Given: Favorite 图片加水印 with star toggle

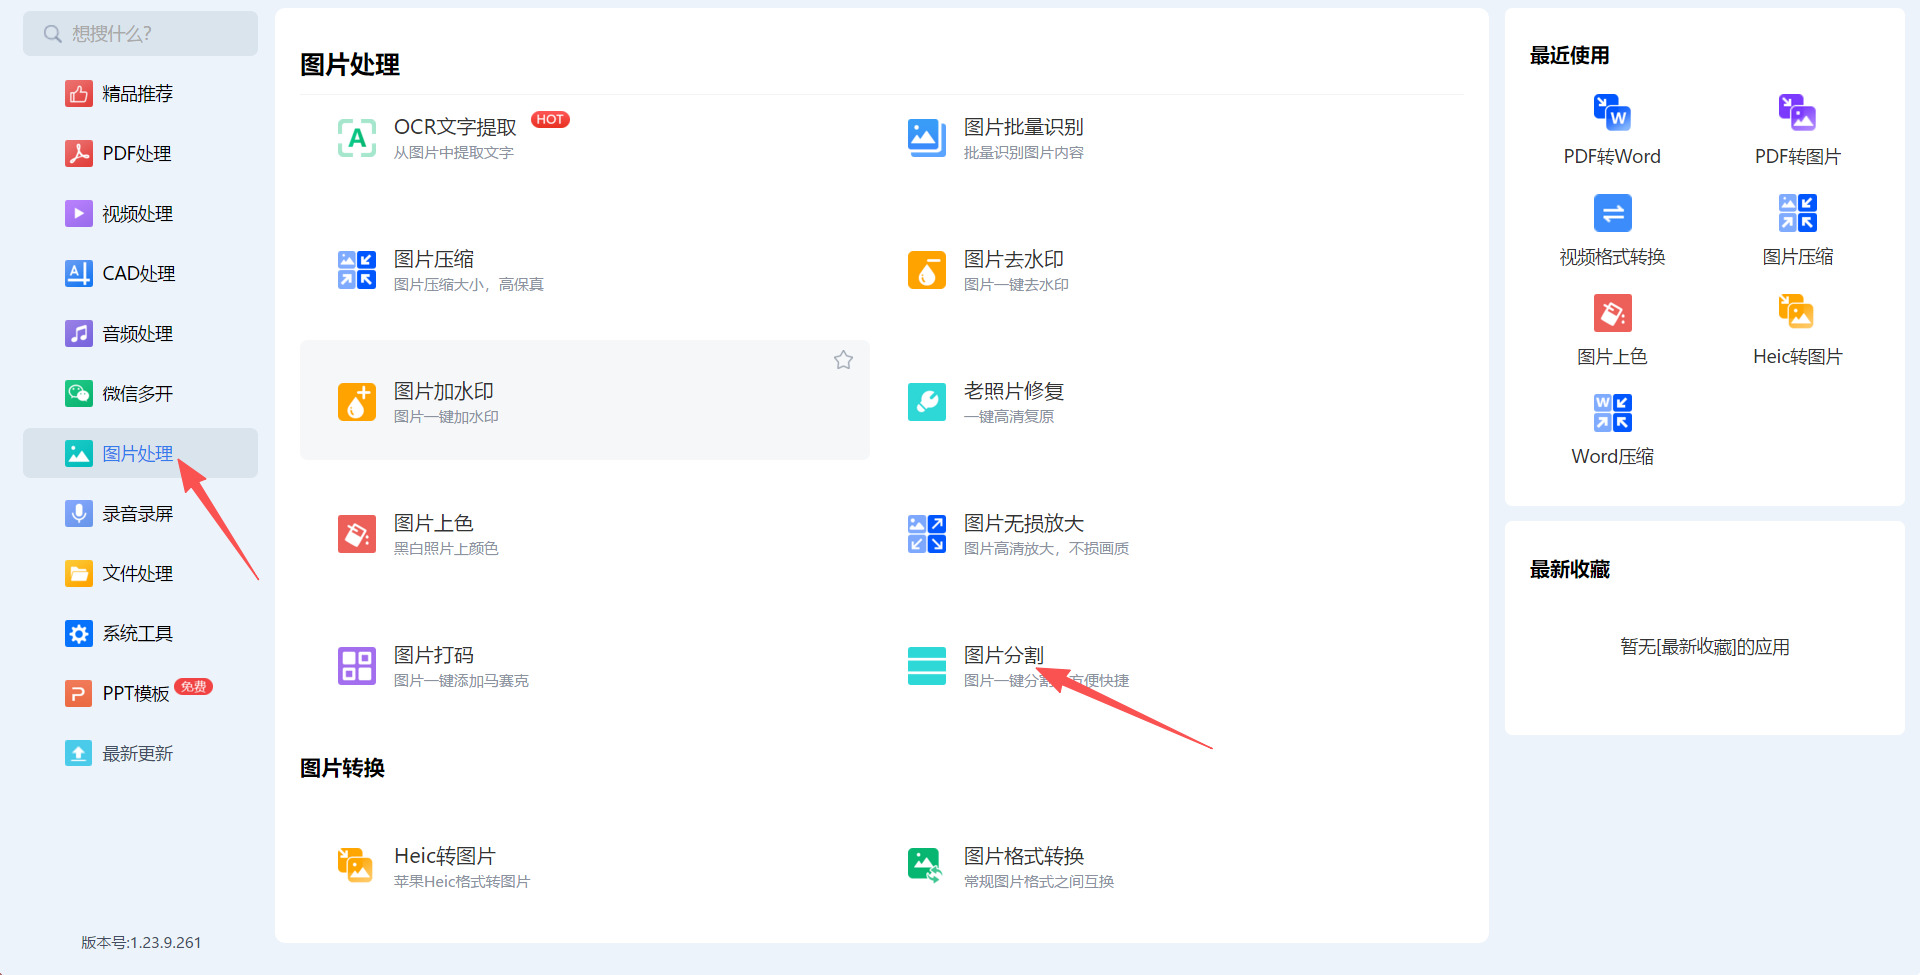Looking at the screenshot, I should point(843,360).
